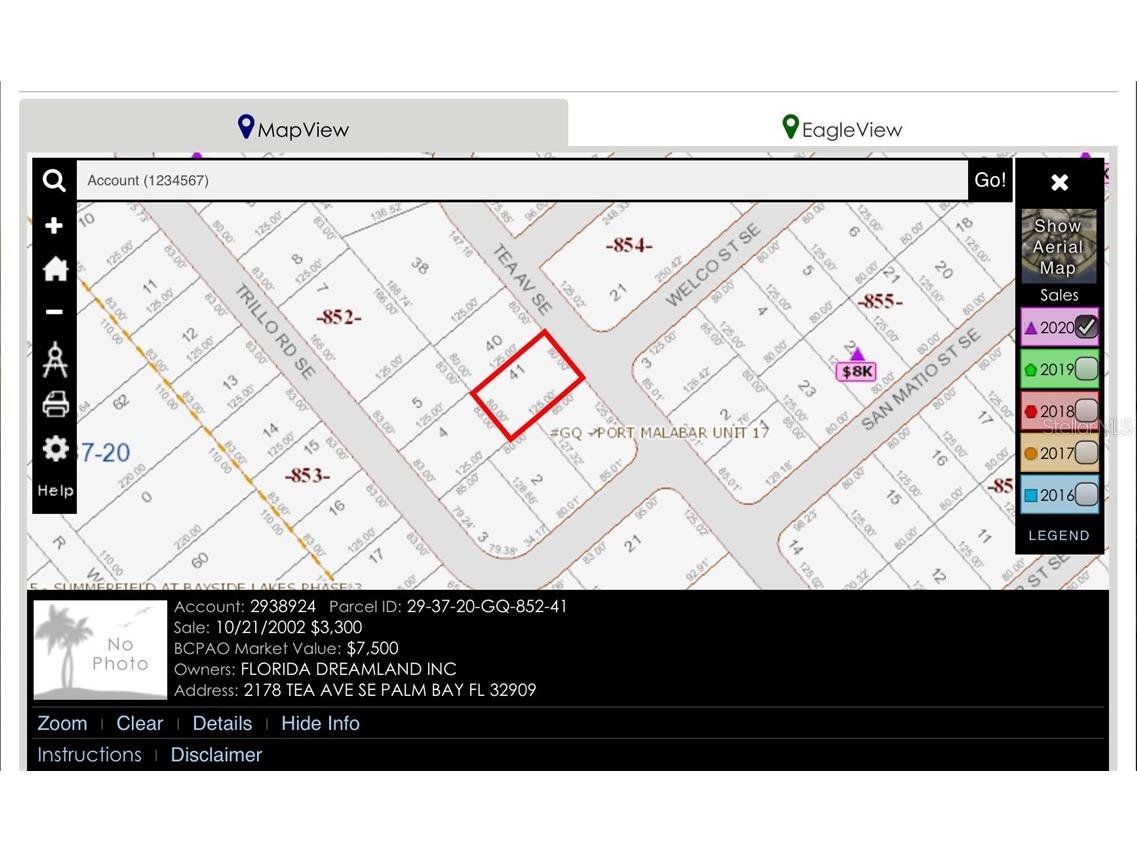Uncheck the 2020 sales filter
This screenshot has height=852, width=1137.
click(x=1085, y=327)
